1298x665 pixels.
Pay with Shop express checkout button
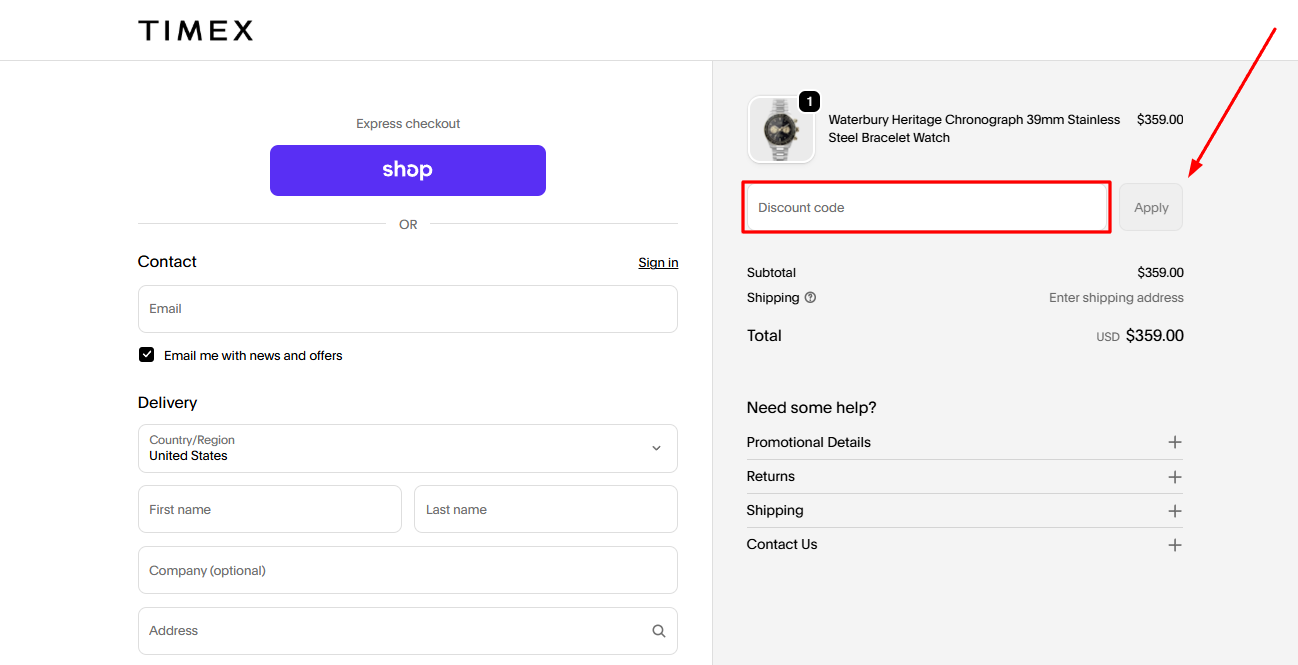point(408,170)
